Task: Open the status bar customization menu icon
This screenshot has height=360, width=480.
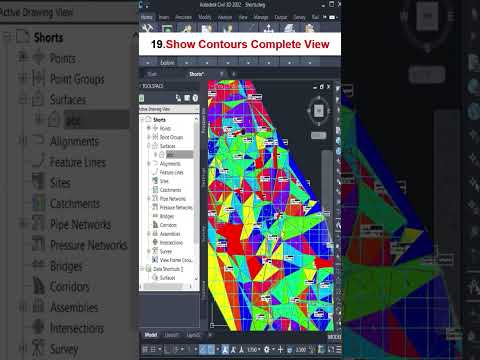Action: (338, 349)
